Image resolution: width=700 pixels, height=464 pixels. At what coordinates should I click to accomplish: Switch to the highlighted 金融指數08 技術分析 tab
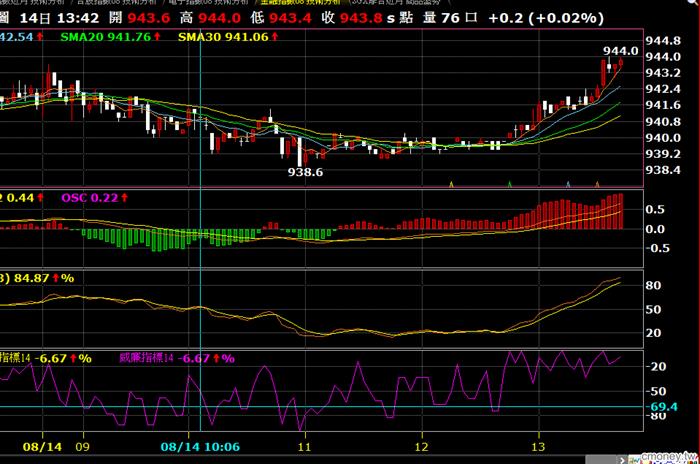[x=300, y=2]
